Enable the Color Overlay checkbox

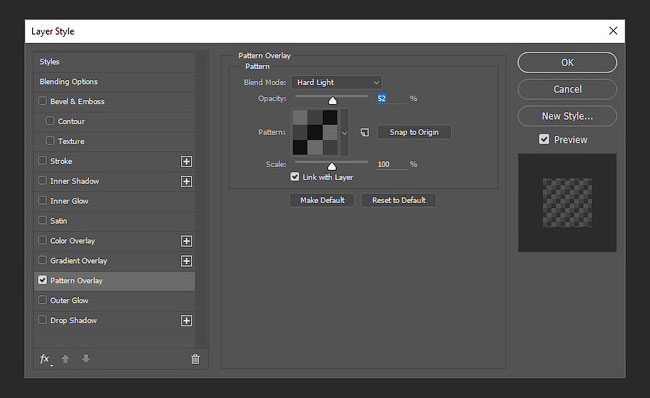coord(42,240)
